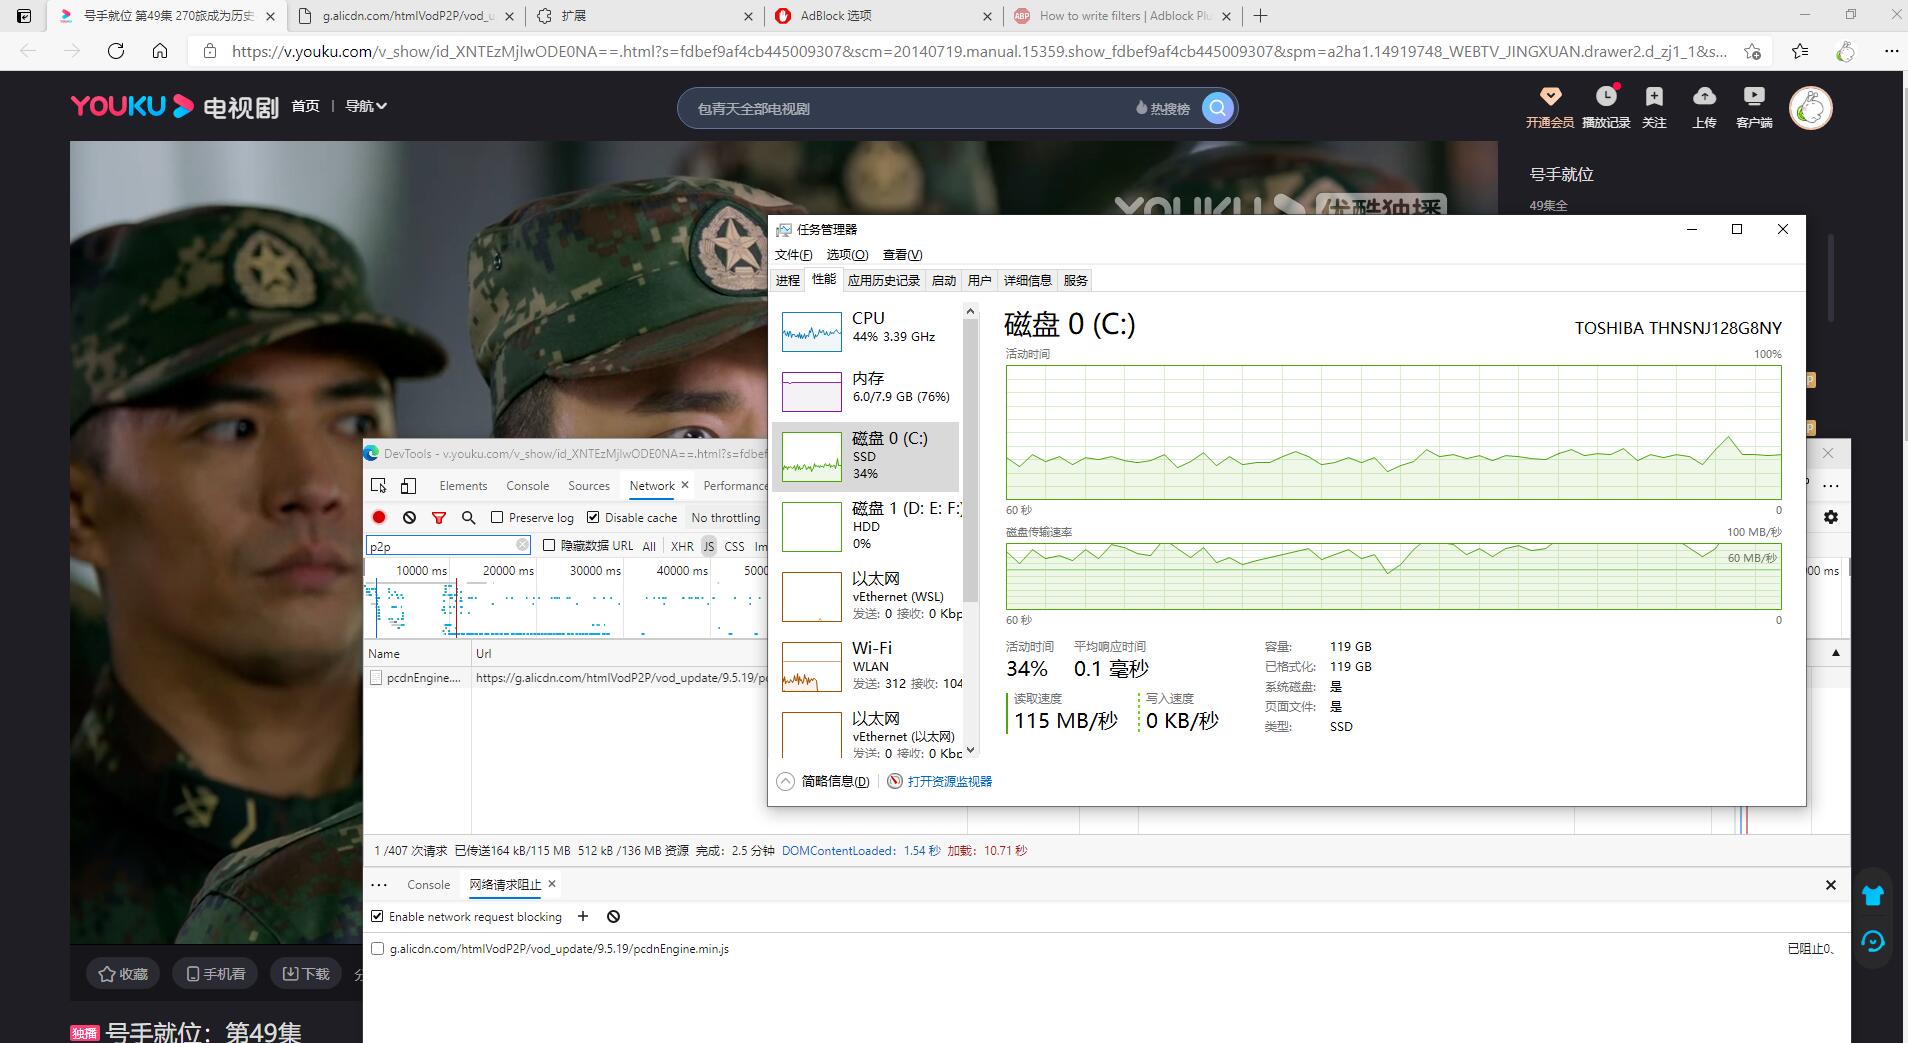This screenshot has width=1908, height=1043.
Task: Open the network search magnifier icon
Action: (468, 517)
